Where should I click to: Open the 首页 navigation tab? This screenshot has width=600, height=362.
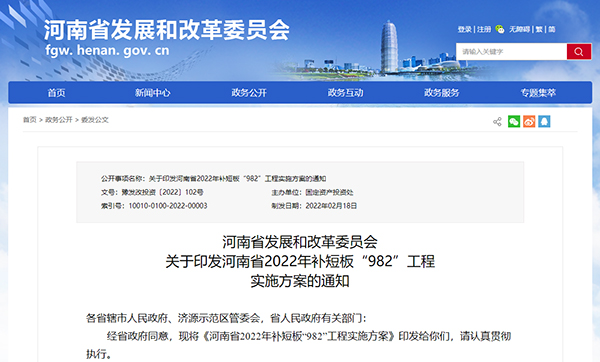[56, 93]
